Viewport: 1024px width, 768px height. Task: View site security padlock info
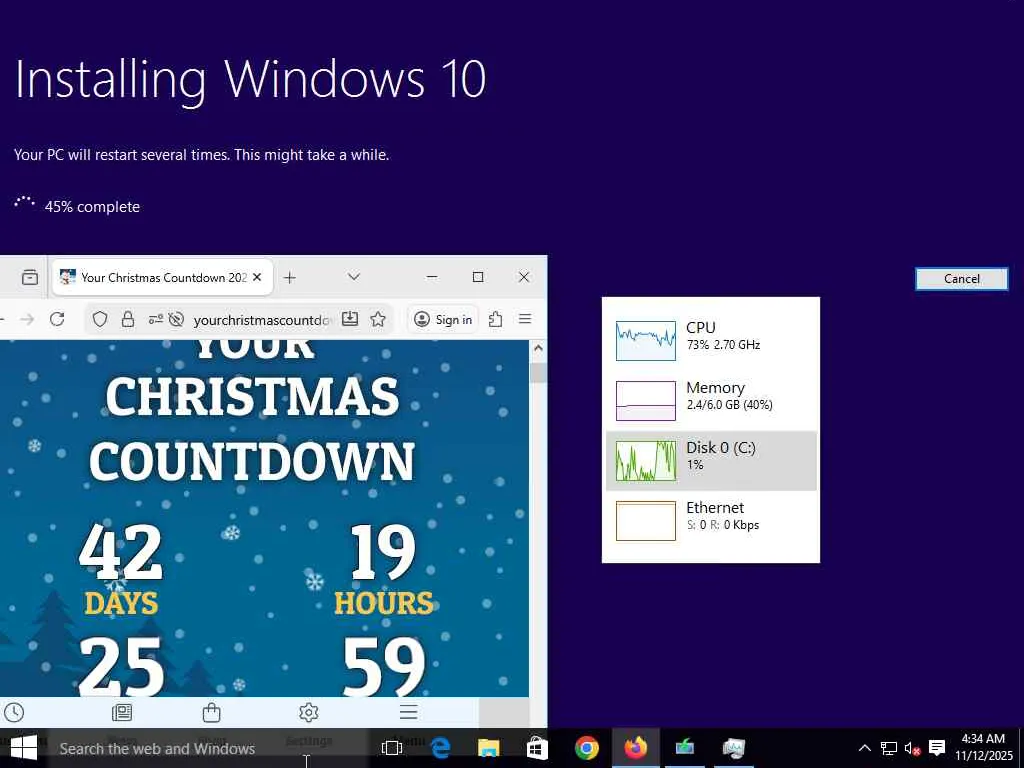[128, 319]
